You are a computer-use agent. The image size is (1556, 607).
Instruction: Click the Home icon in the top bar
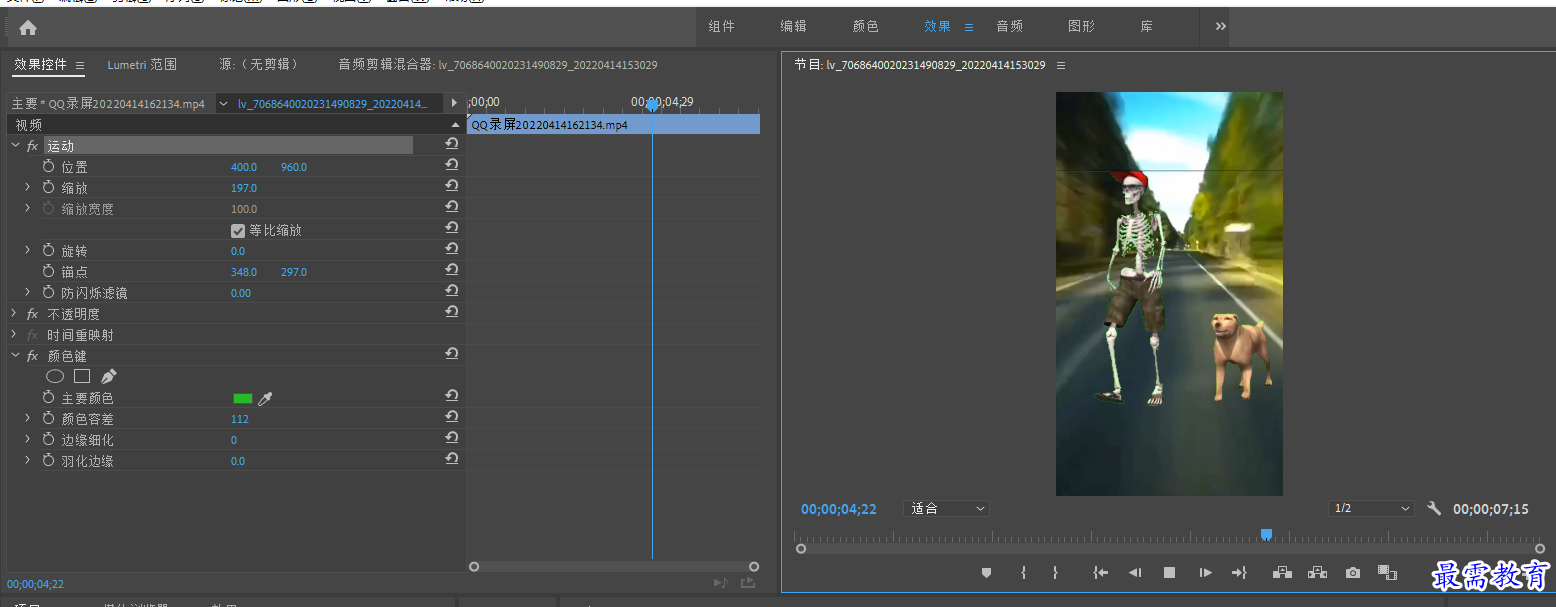(28, 28)
